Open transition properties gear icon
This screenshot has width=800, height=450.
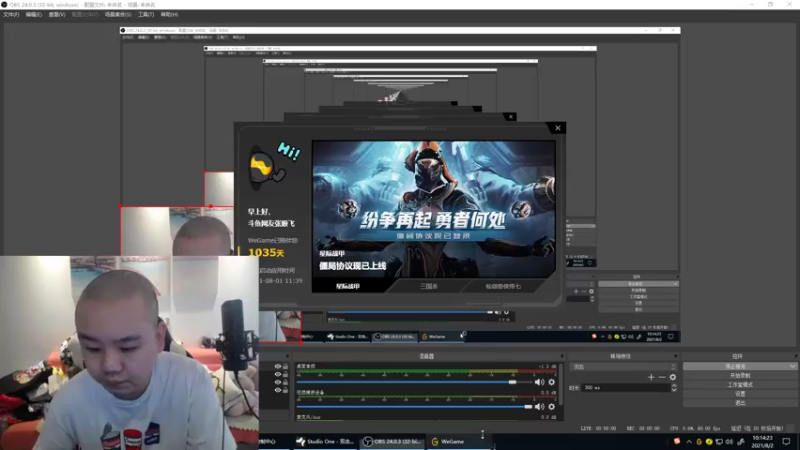(x=673, y=377)
